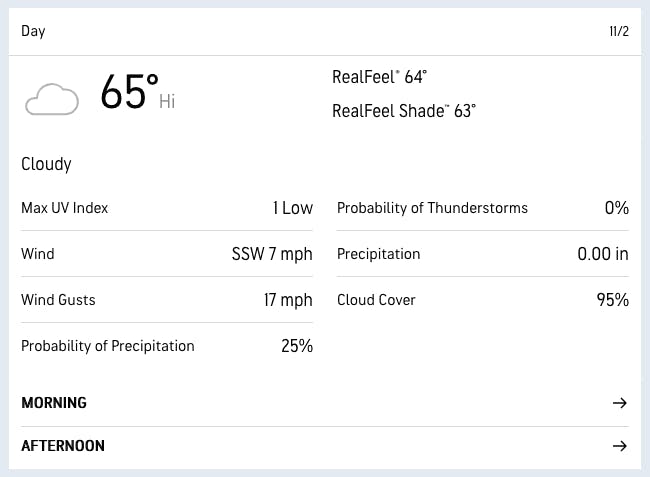Viewport: 650px width, 477px height.
Task: Click the SSW 7 mph wind value
Action: coord(272,254)
